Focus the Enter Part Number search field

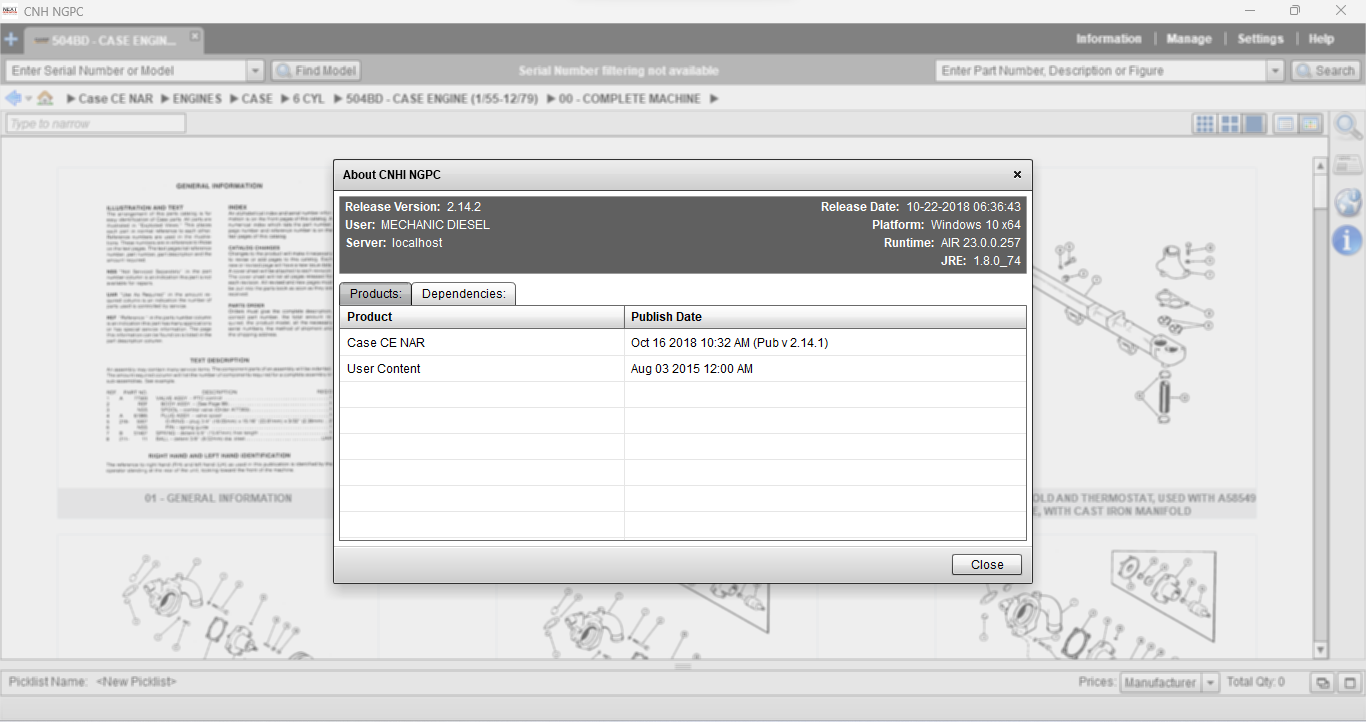click(x=1101, y=71)
